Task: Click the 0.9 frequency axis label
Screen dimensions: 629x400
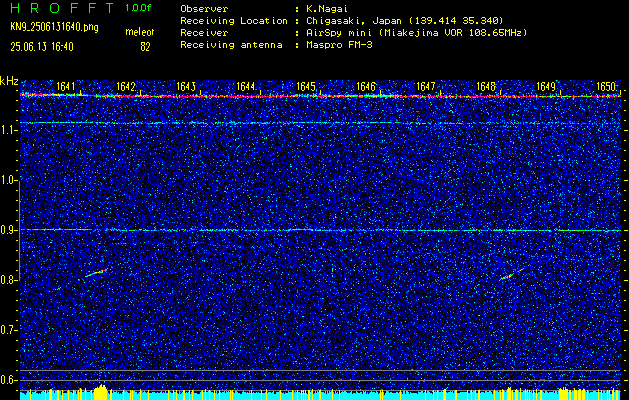Action: [9, 230]
